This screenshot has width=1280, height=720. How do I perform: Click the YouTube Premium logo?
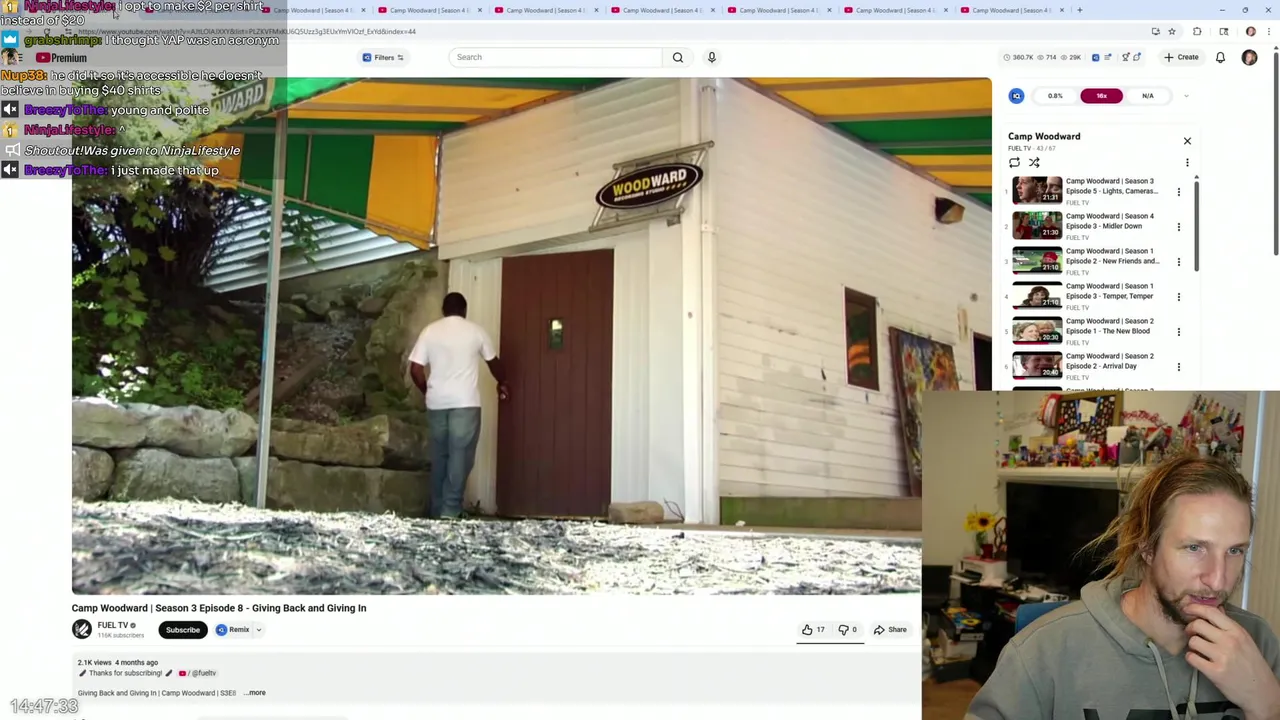61,58
